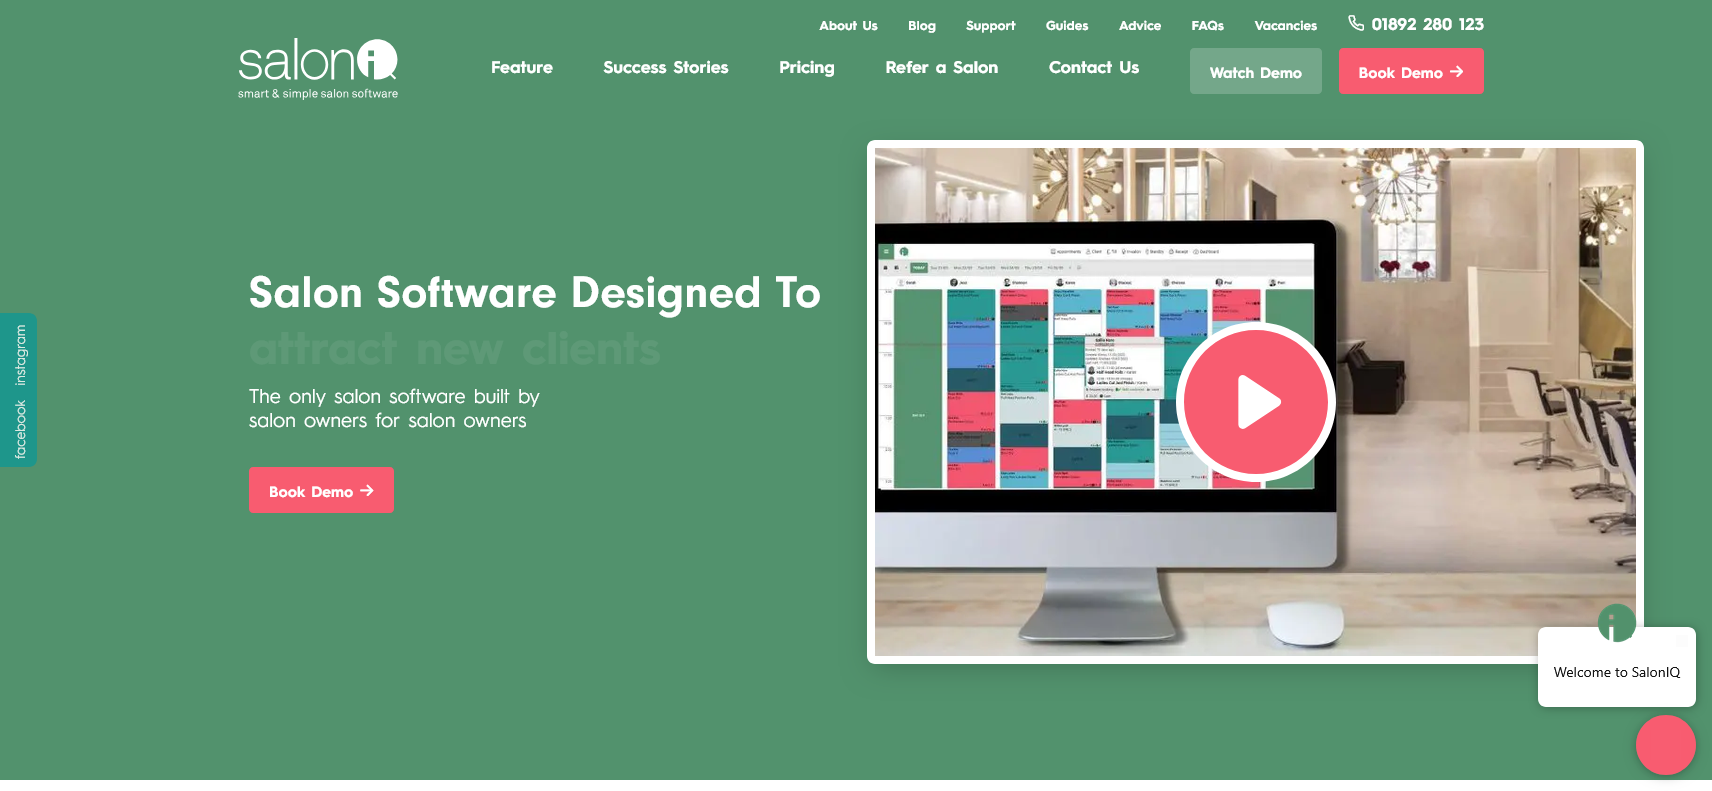The image size is (1712, 791).
Task: Open the Success Stories menu item
Action: (666, 67)
